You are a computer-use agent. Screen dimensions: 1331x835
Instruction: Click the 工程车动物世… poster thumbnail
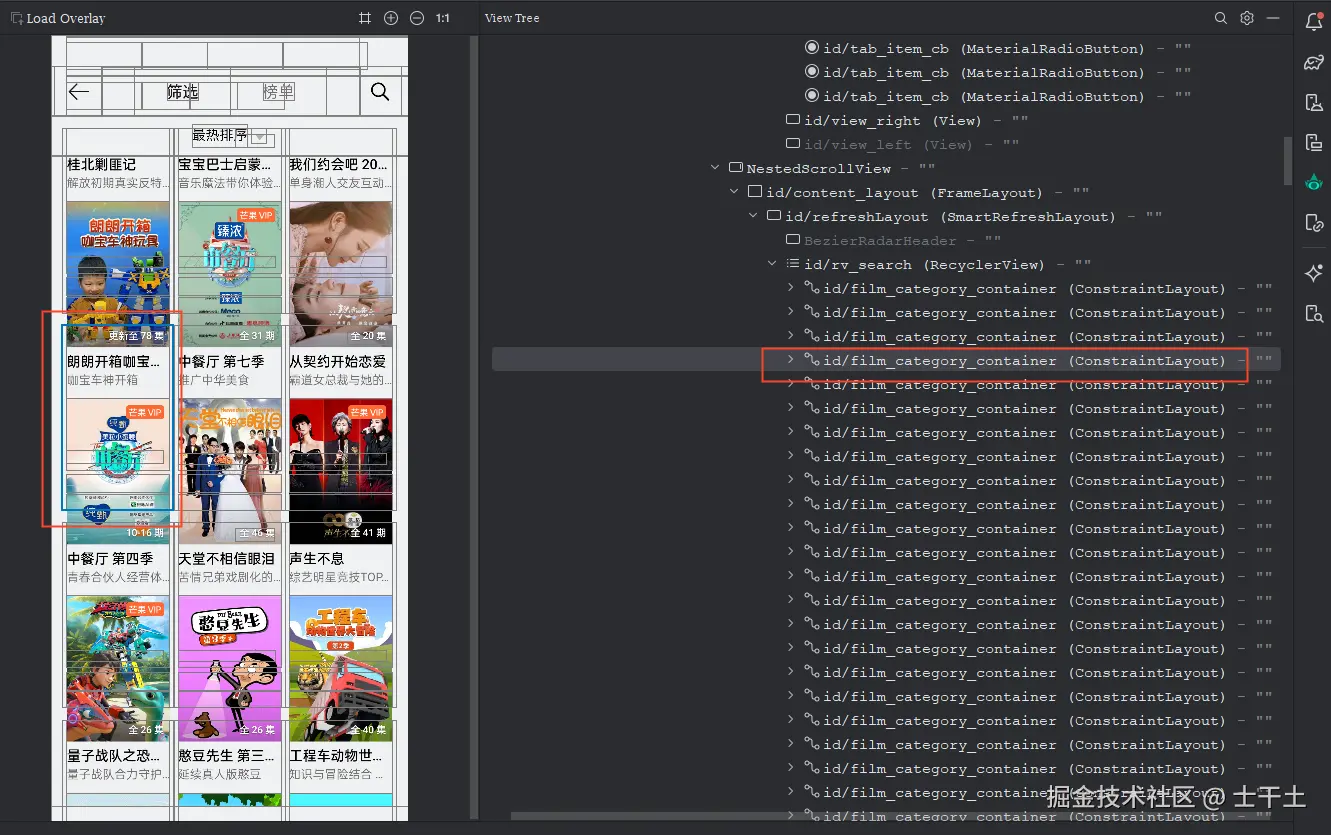click(x=340, y=668)
